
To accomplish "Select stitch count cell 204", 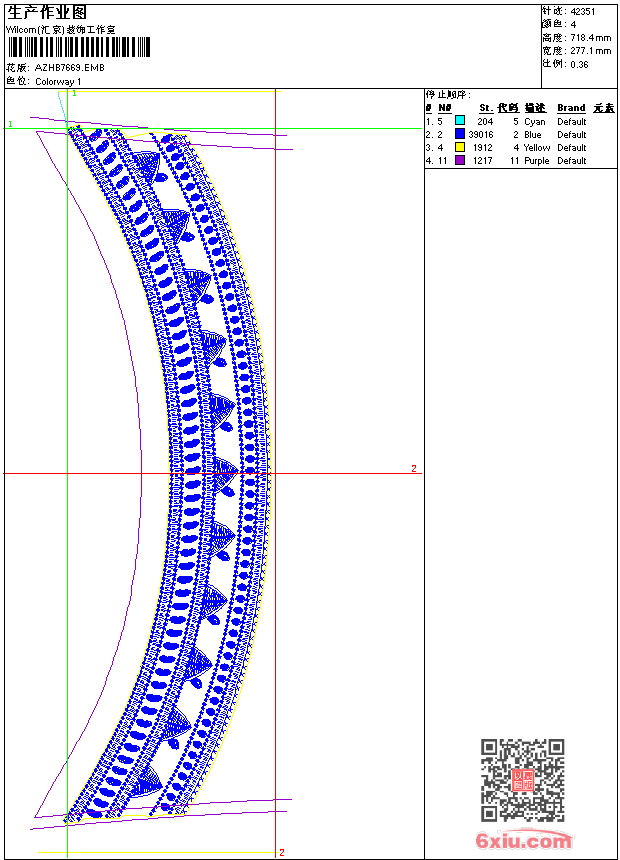I will click(485, 122).
